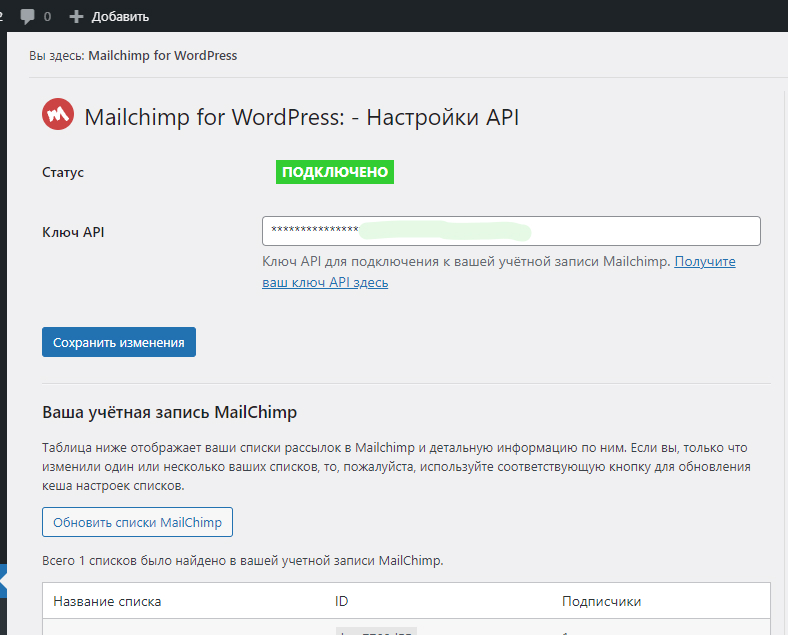Click the ПОДКЛЮЧЕНО status badge
The height and width of the screenshot is (635, 788).
(x=335, y=172)
